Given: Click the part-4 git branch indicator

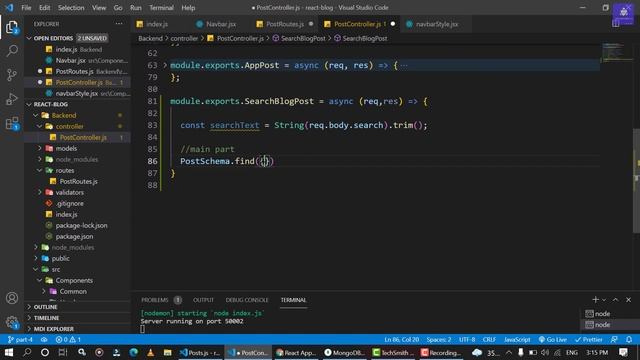Looking at the screenshot, I should coord(20,339).
